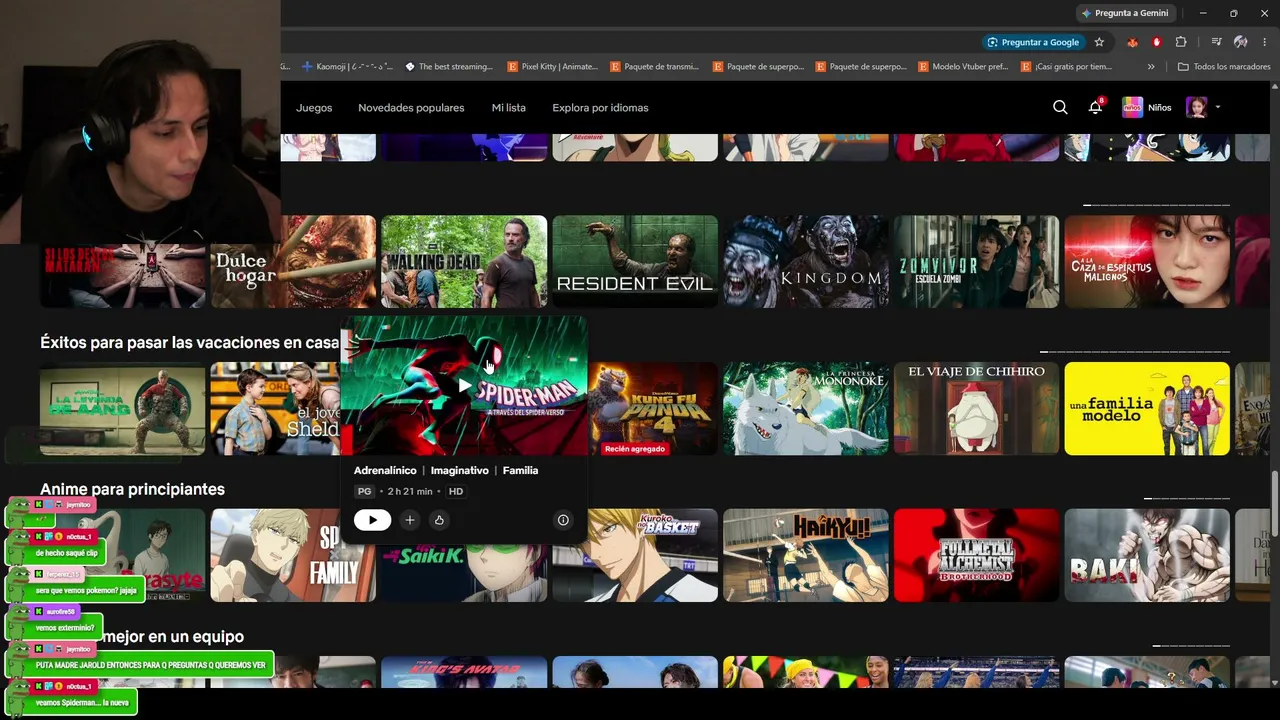
Task: Open the El joven Sheldon thumbnail
Action: [x=276, y=408]
